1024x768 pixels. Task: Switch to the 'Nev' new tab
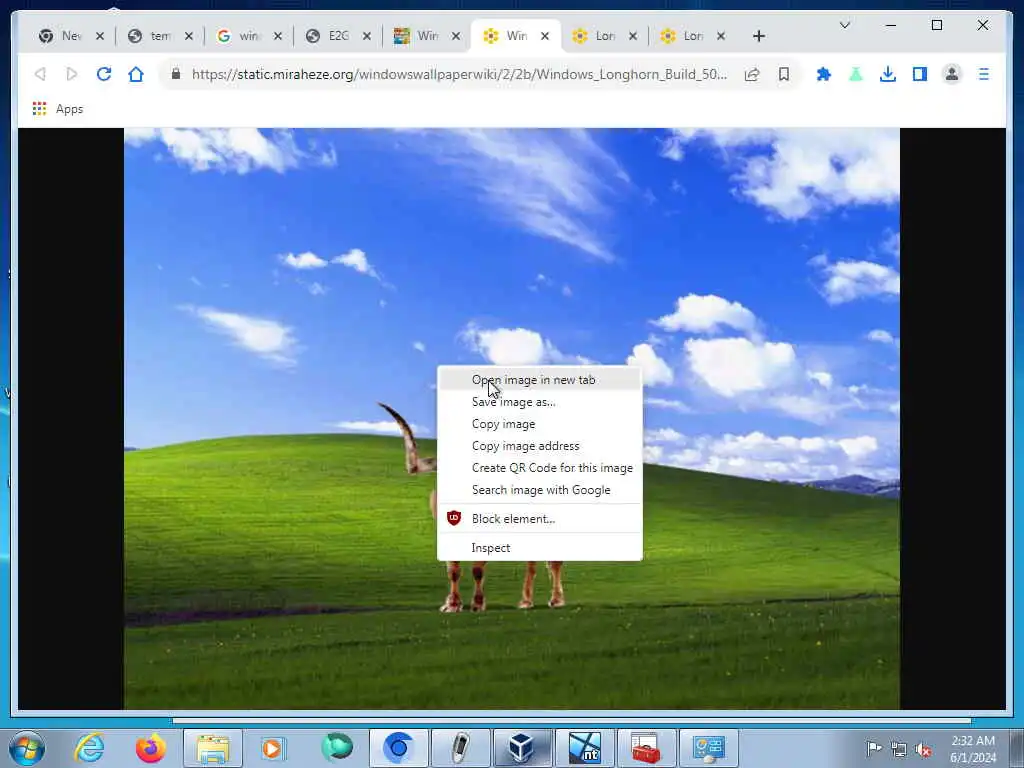pos(62,36)
